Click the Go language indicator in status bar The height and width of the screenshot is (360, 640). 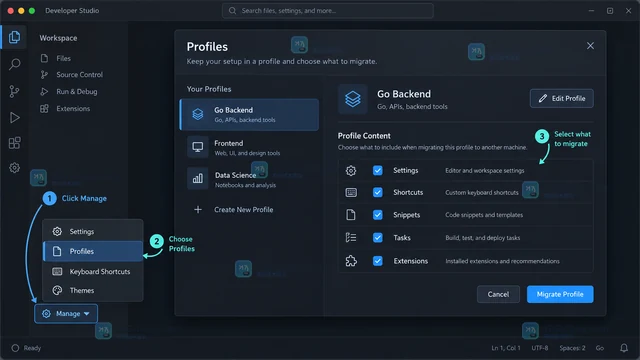pos(600,348)
